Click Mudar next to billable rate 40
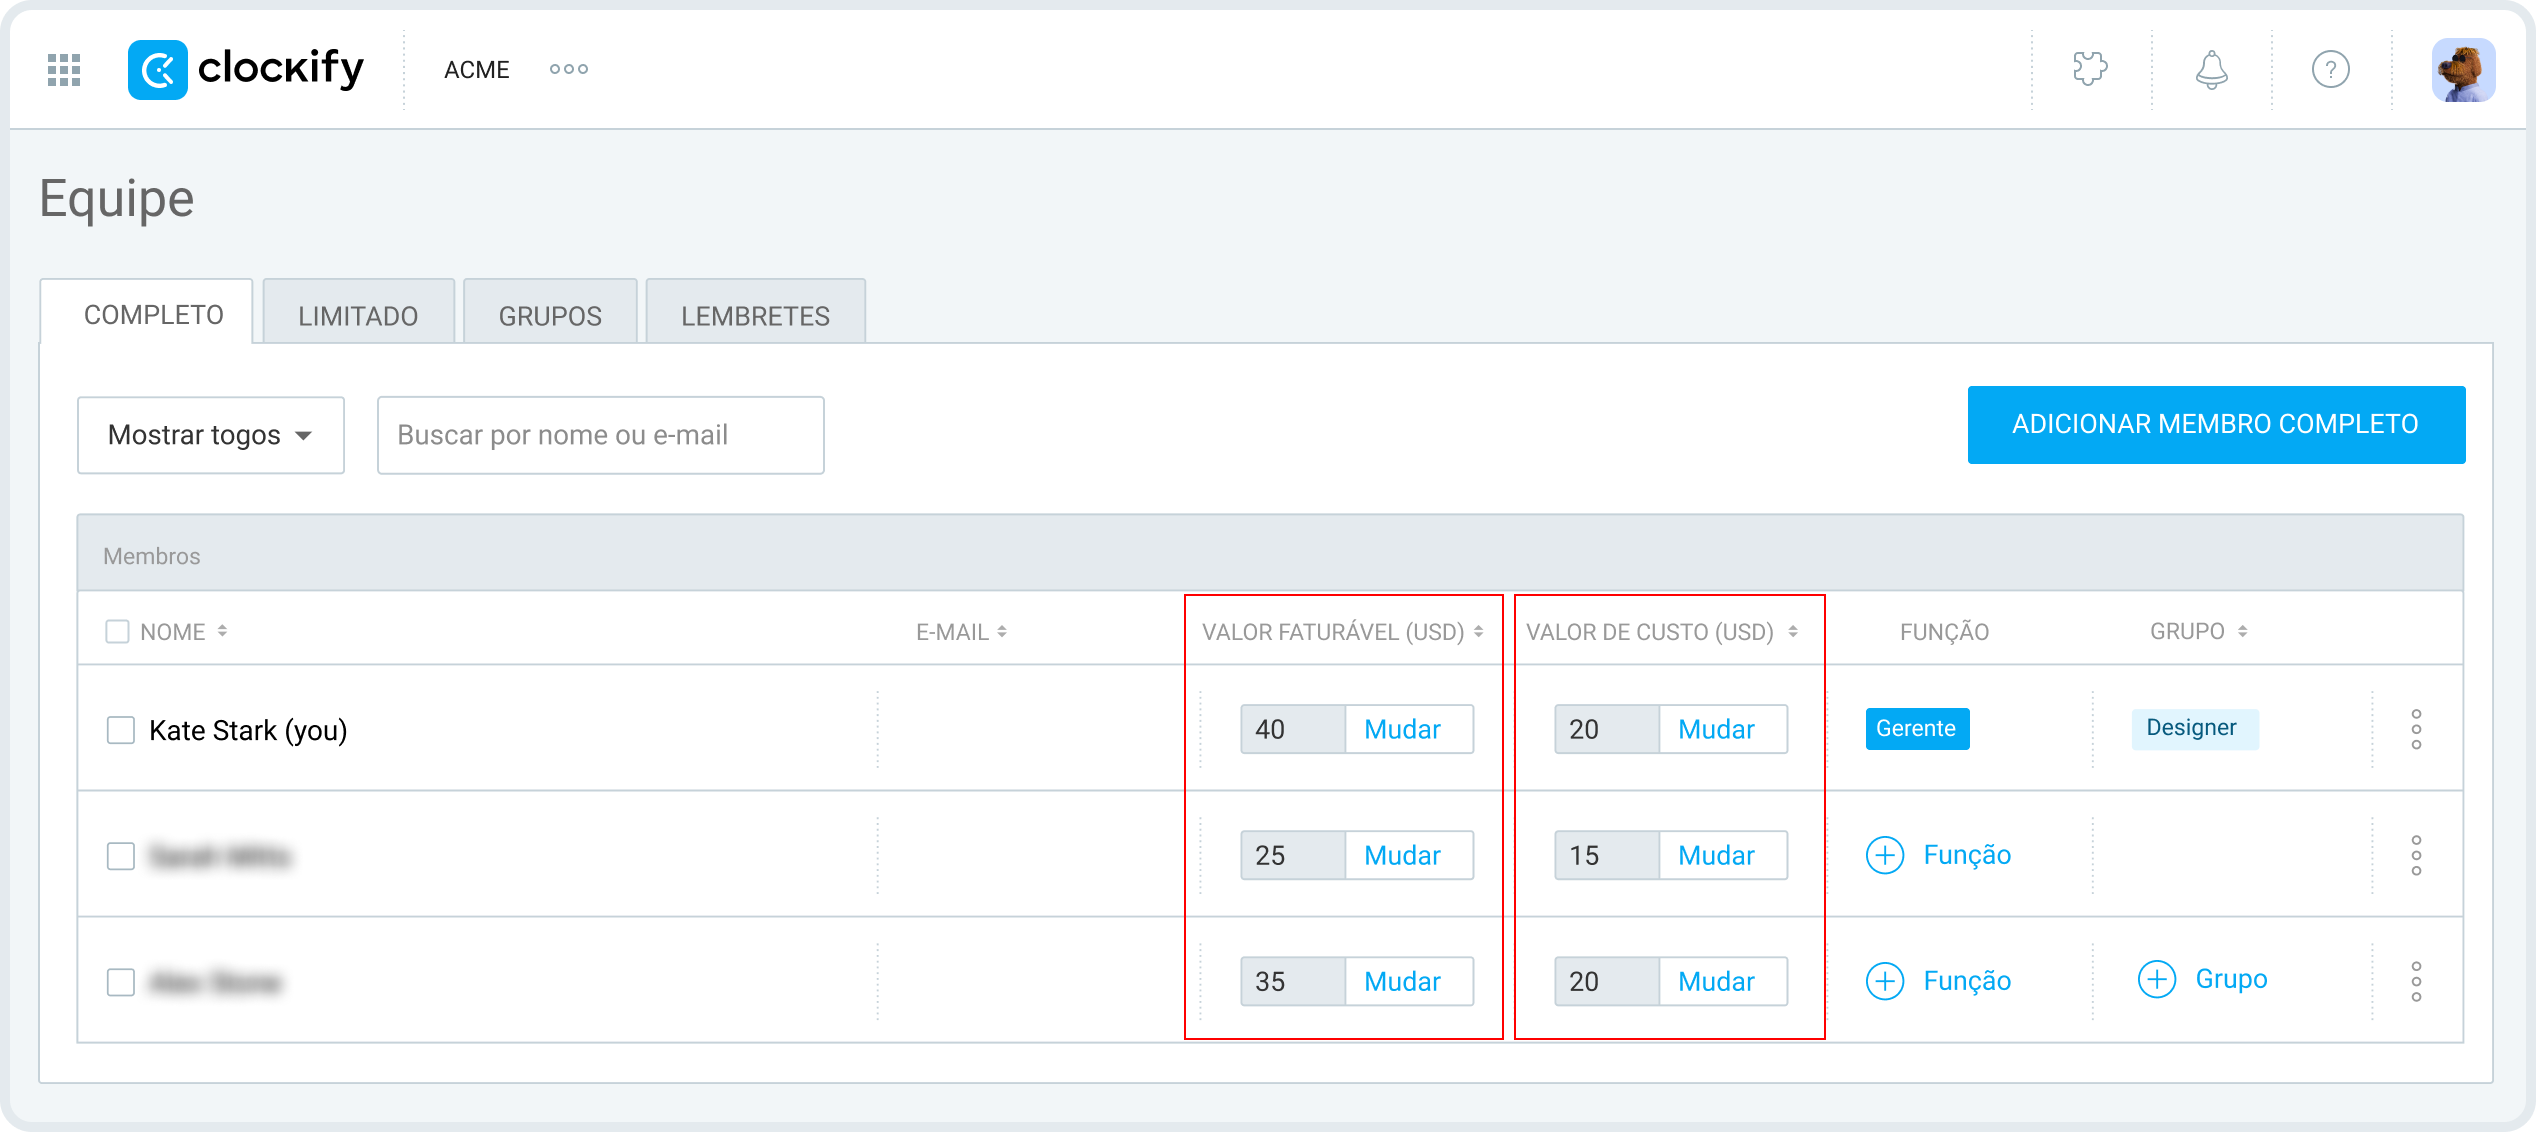Image resolution: width=2536 pixels, height=1132 pixels. click(1402, 729)
